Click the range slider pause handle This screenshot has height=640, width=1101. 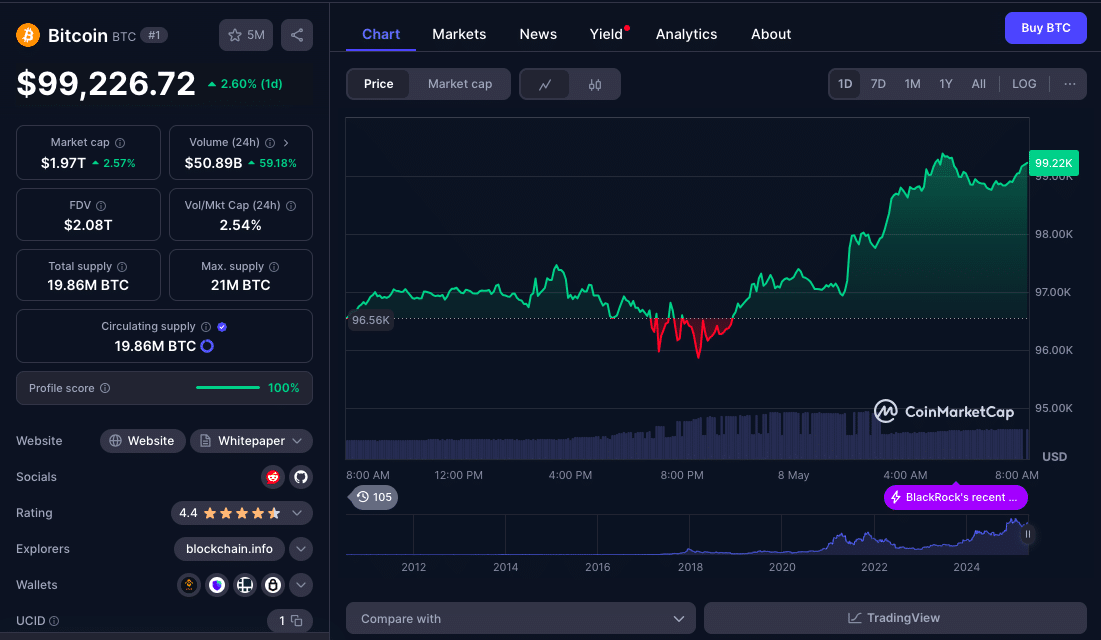[x=1027, y=534]
